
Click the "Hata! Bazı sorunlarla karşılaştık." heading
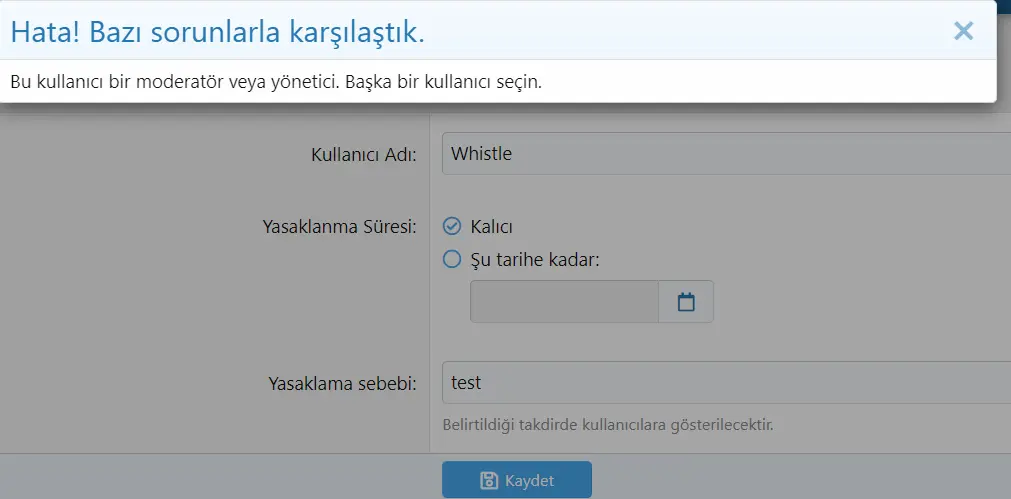click(217, 32)
